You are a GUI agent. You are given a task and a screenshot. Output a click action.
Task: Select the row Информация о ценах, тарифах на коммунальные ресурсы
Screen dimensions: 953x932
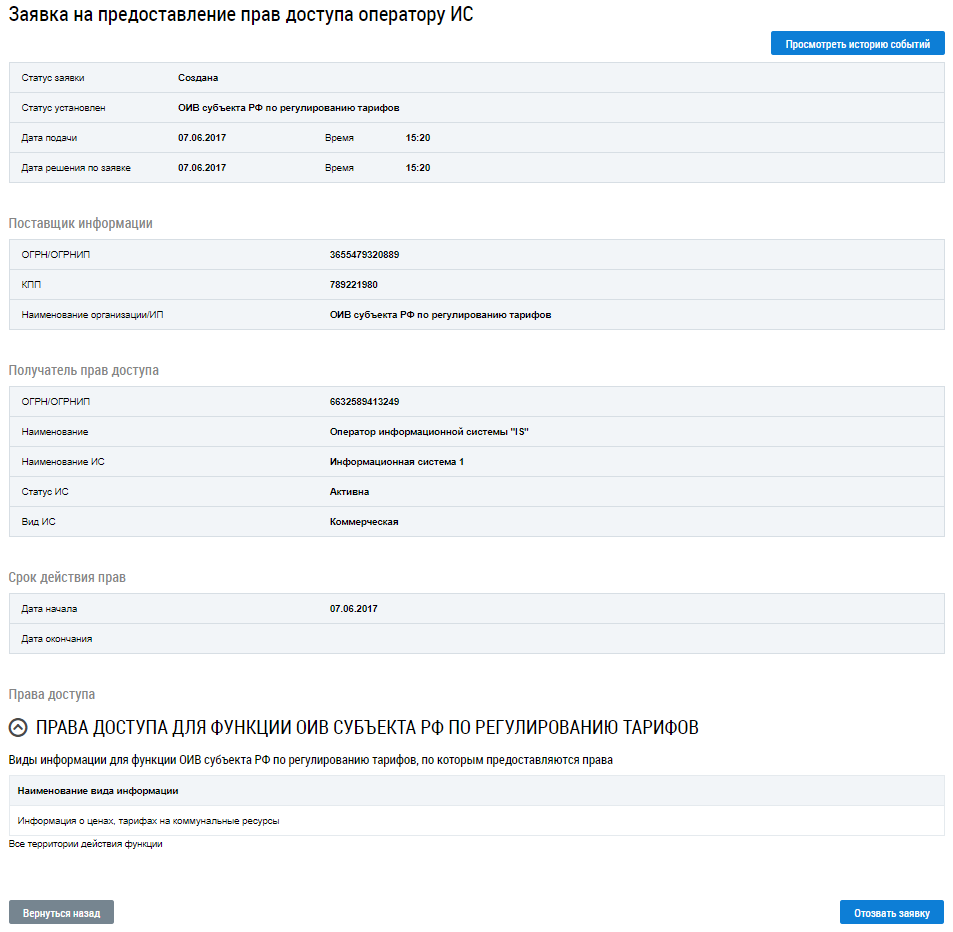pos(476,821)
